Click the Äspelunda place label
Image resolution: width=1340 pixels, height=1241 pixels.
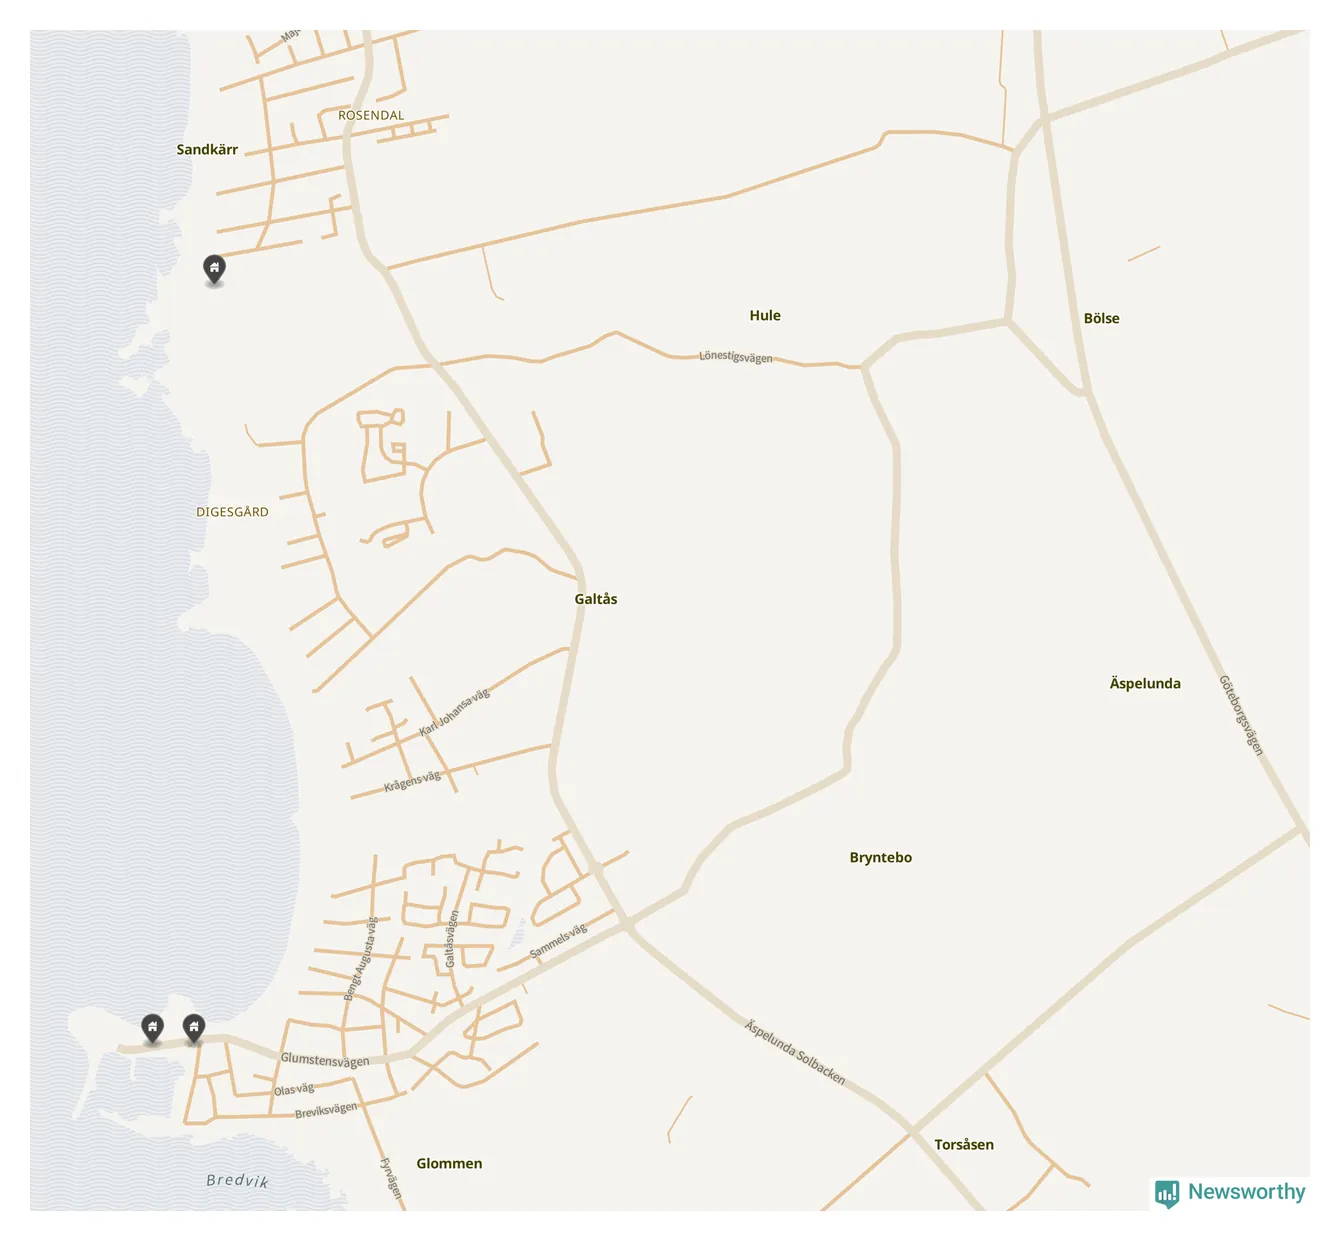point(1145,683)
